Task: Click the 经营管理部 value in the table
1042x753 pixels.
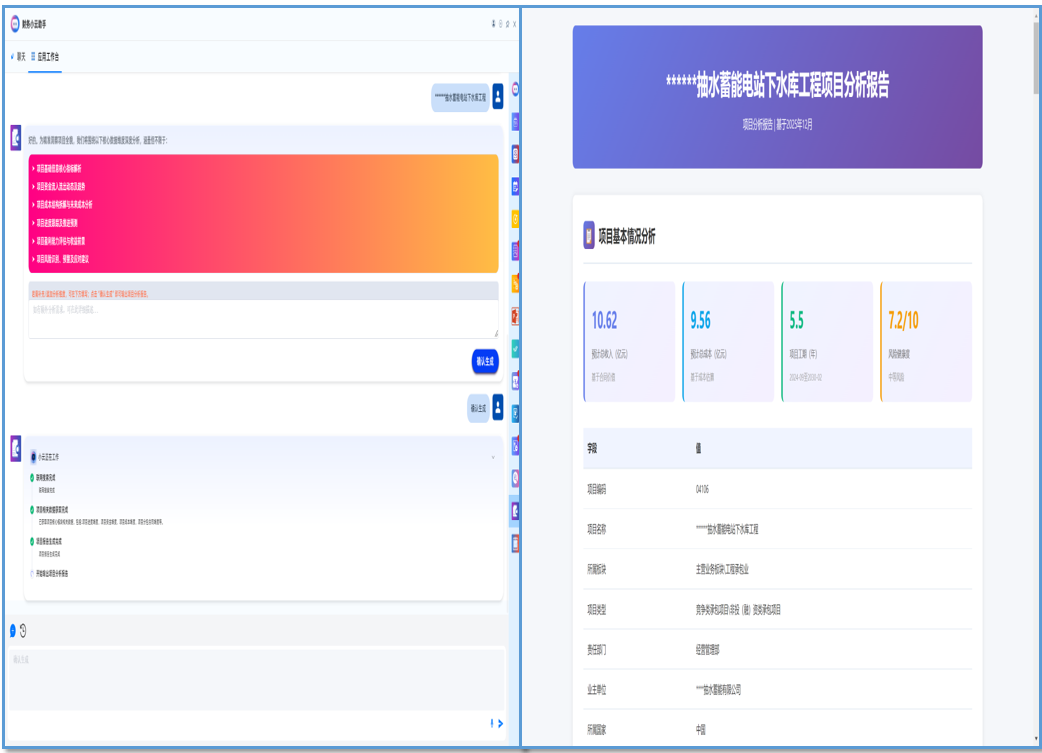Action: 707,650
